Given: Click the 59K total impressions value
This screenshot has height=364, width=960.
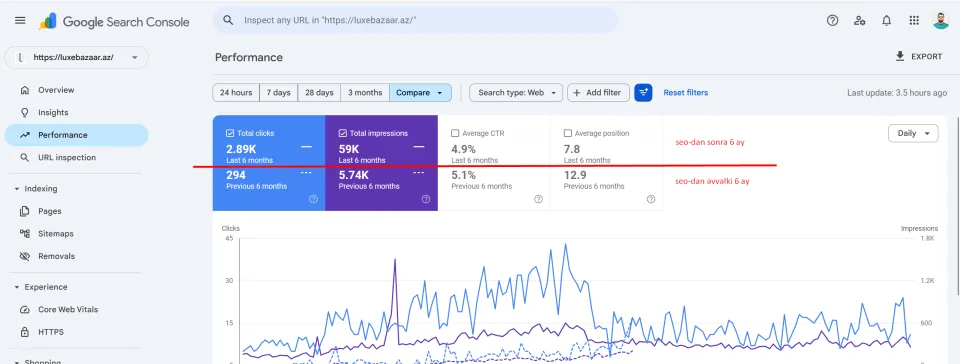Looking at the screenshot, I should pos(349,149).
